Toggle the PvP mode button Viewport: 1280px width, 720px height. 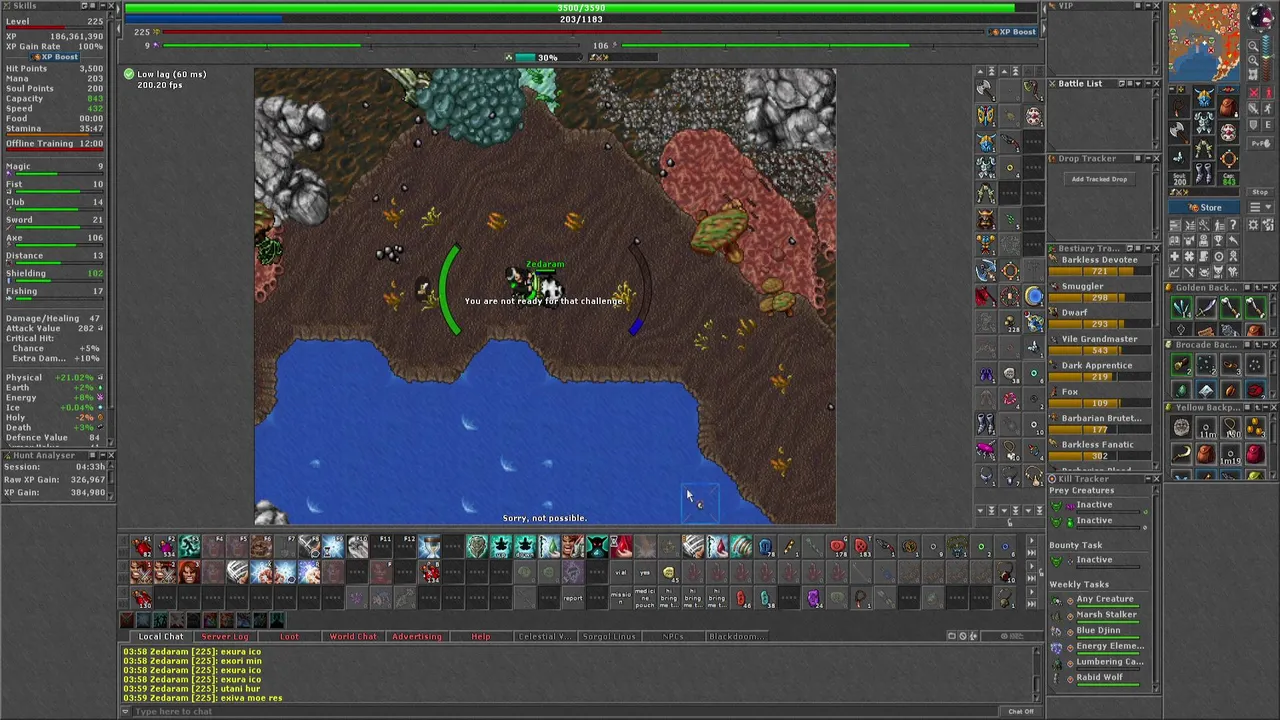click(x=1260, y=143)
